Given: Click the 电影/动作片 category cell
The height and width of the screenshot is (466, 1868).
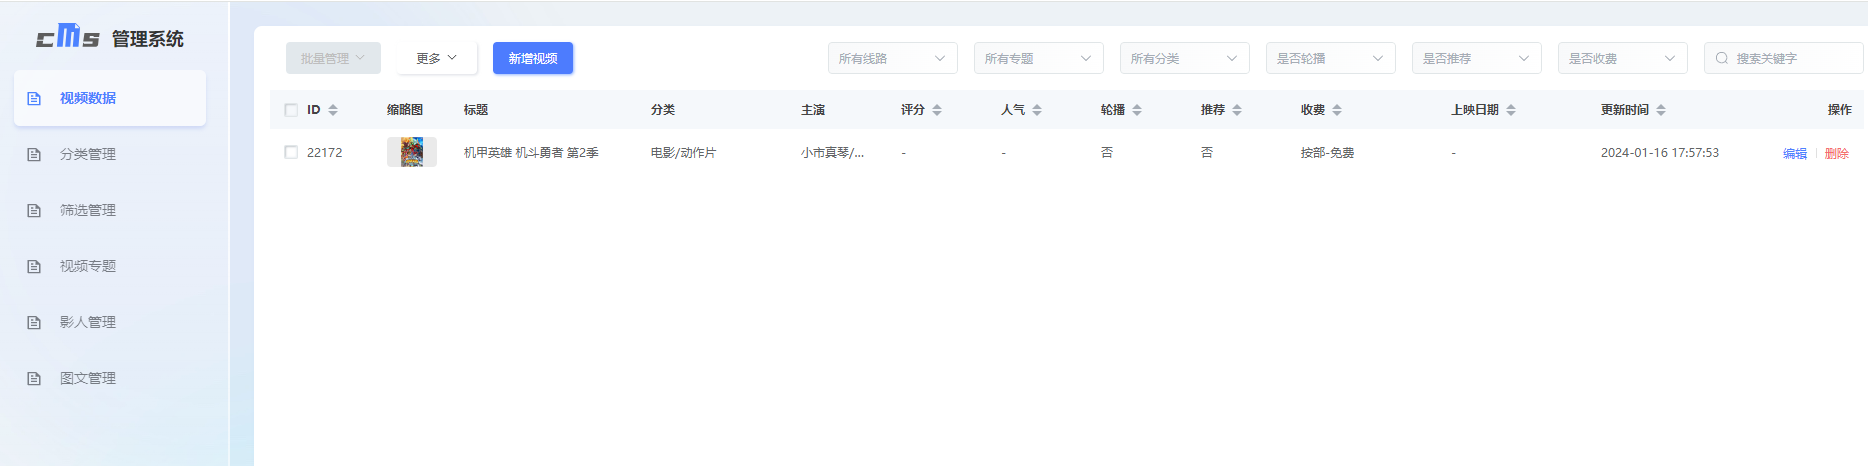Looking at the screenshot, I should (x=683, y=153).
